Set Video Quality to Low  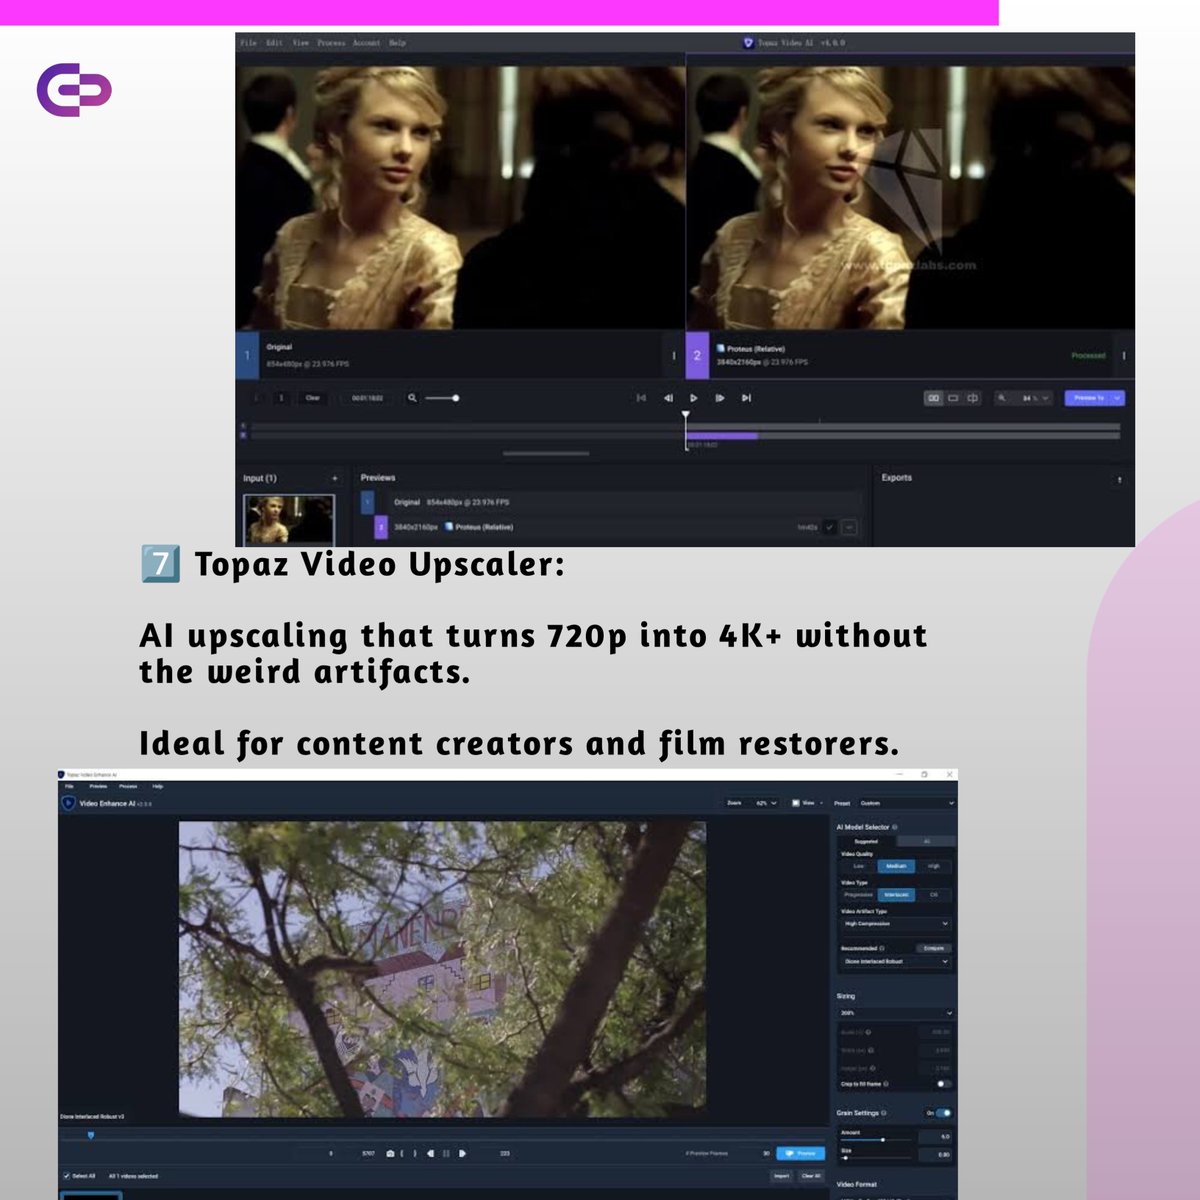coord(858,866)
